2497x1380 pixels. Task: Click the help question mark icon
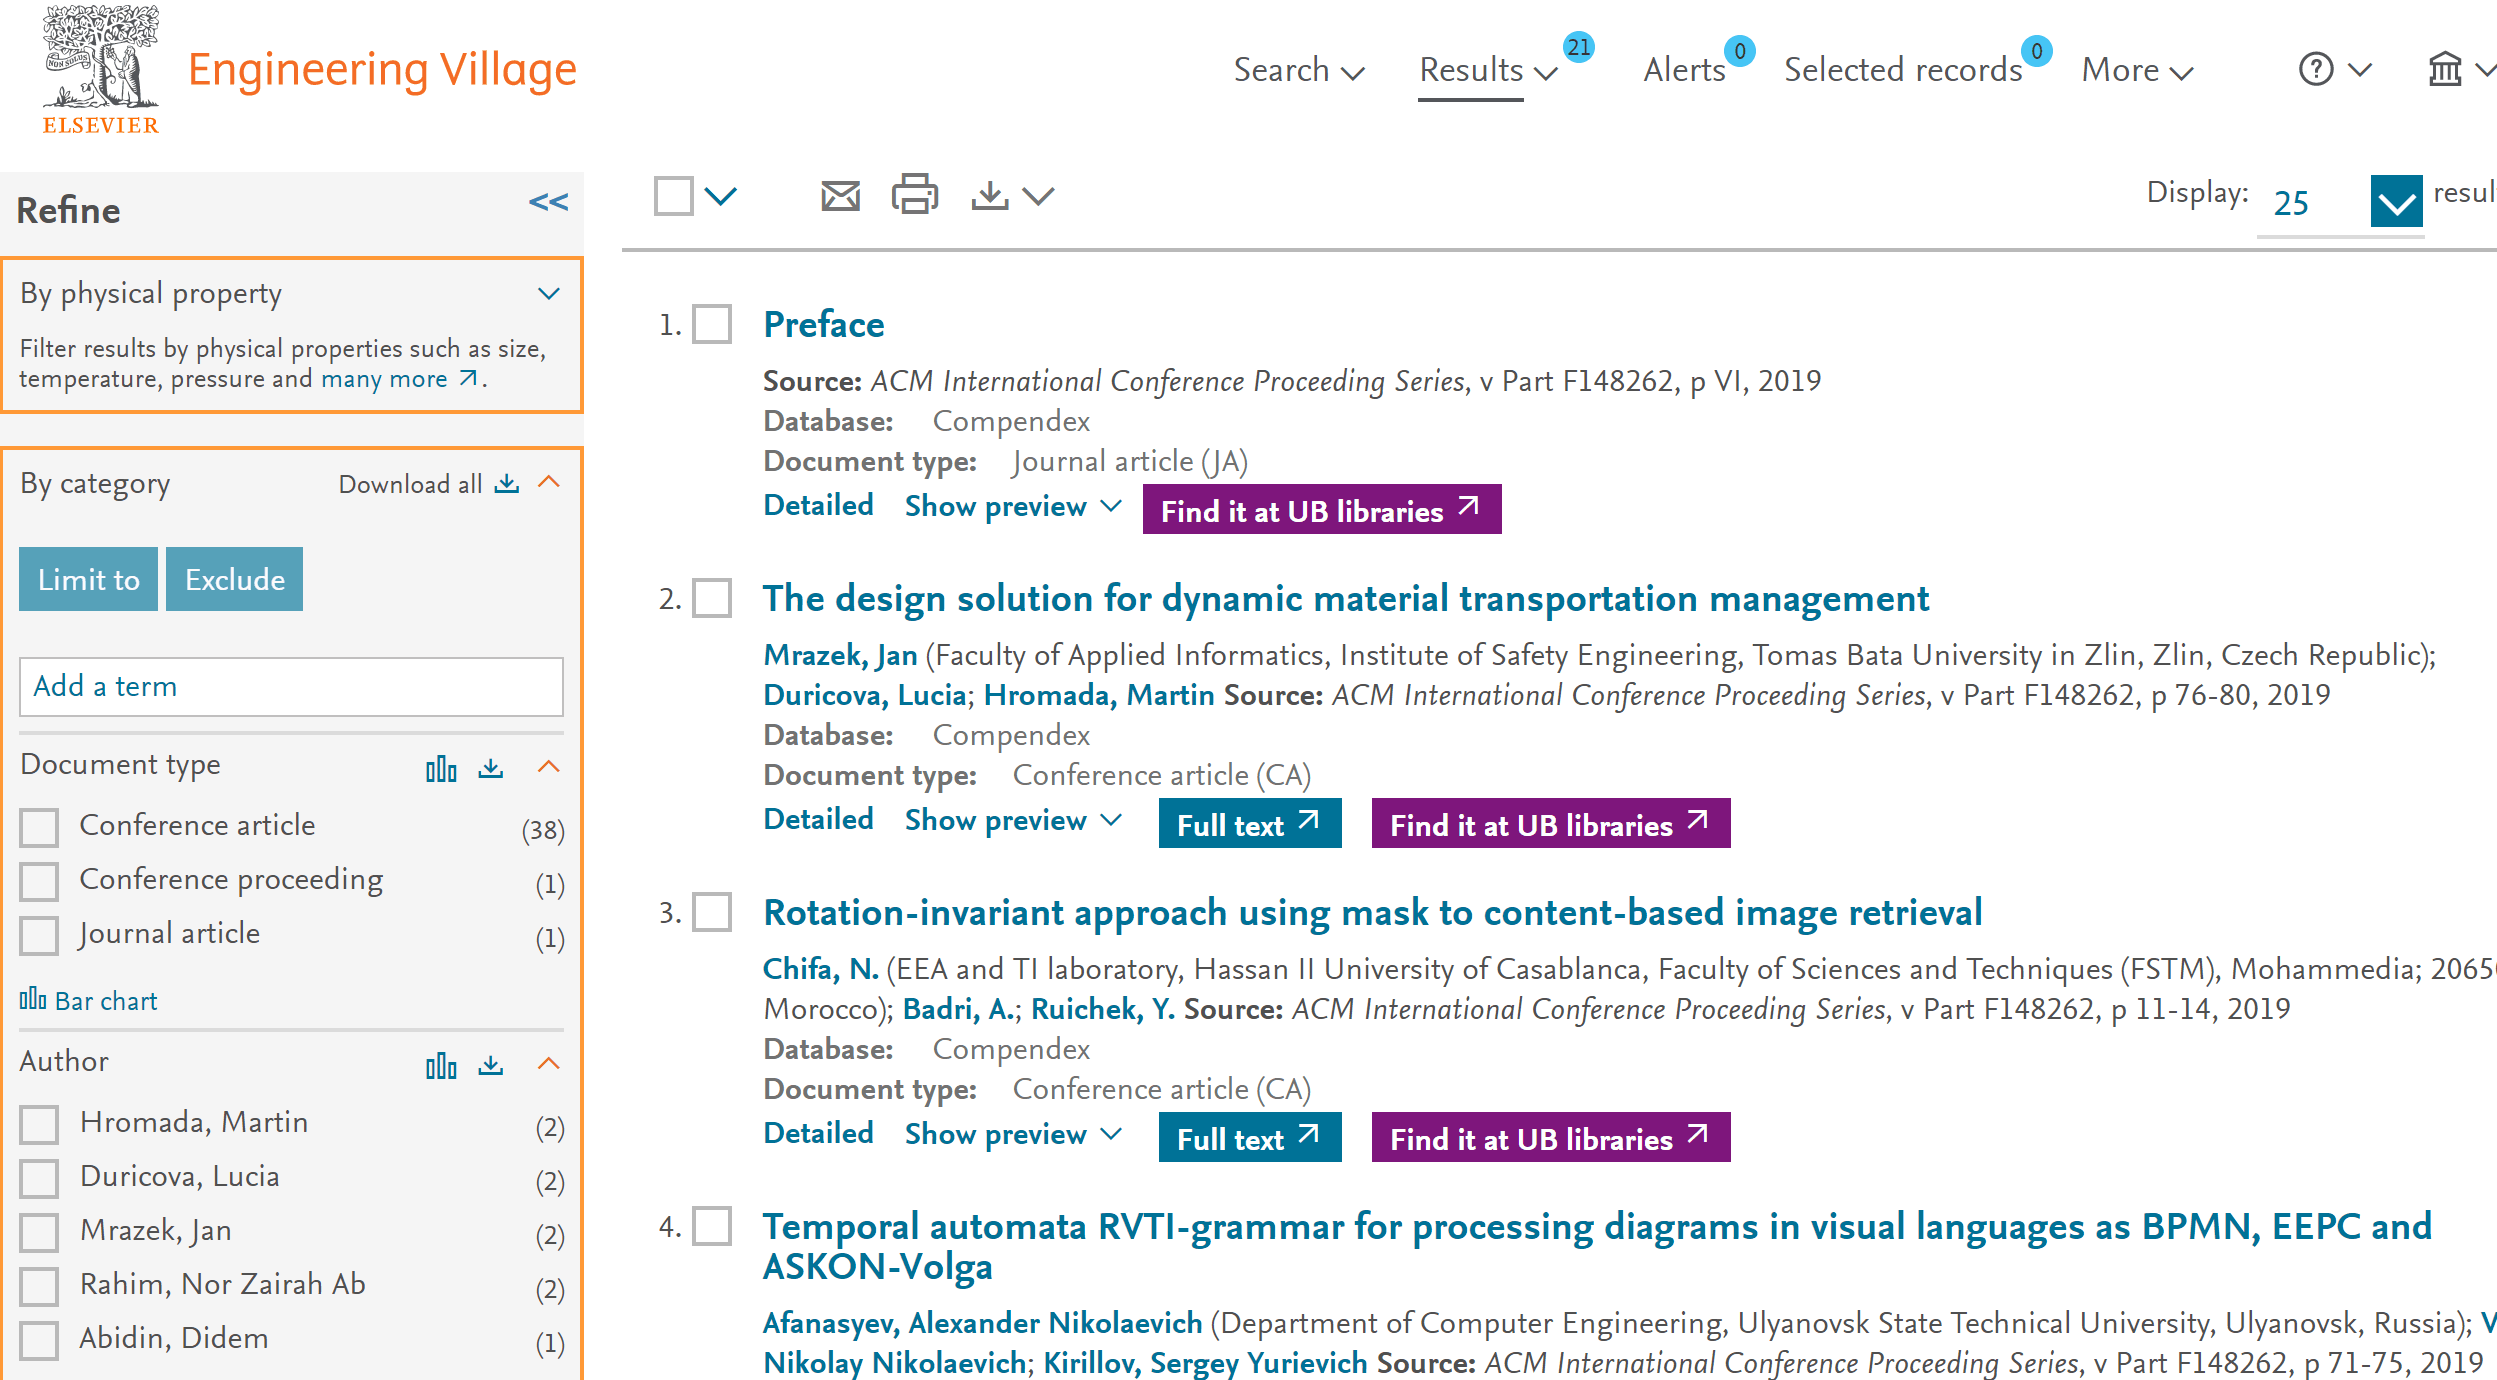(x=2315, y=70)
